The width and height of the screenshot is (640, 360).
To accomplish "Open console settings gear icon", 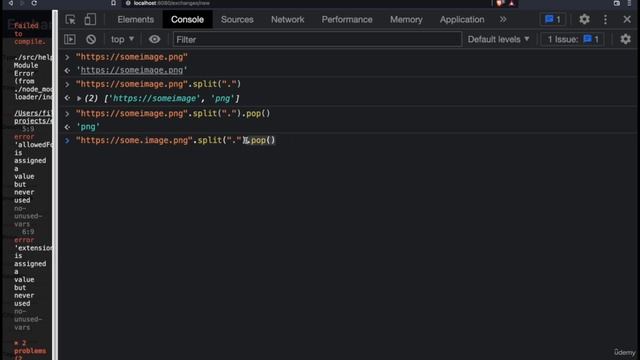I will (625, 39).
